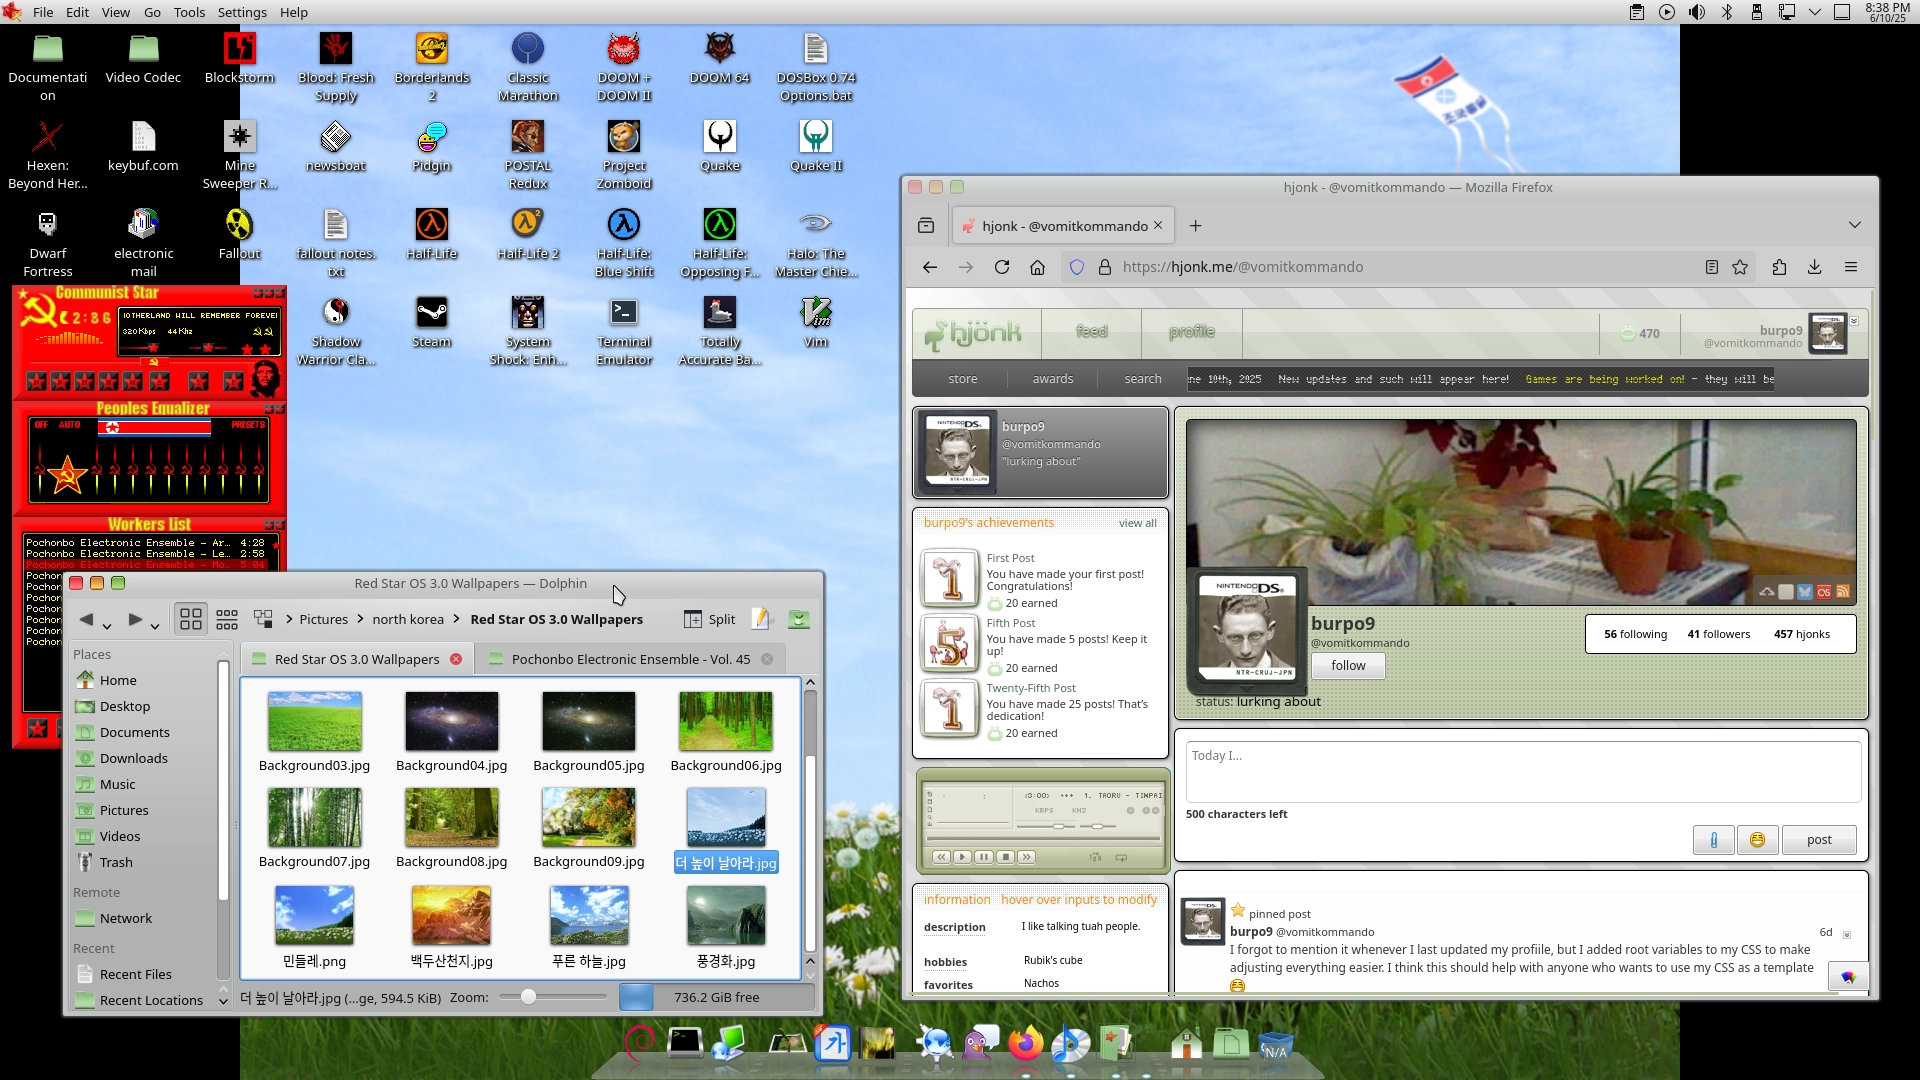
Task: Open the hjonk awards link
Action: point(1053,379)
